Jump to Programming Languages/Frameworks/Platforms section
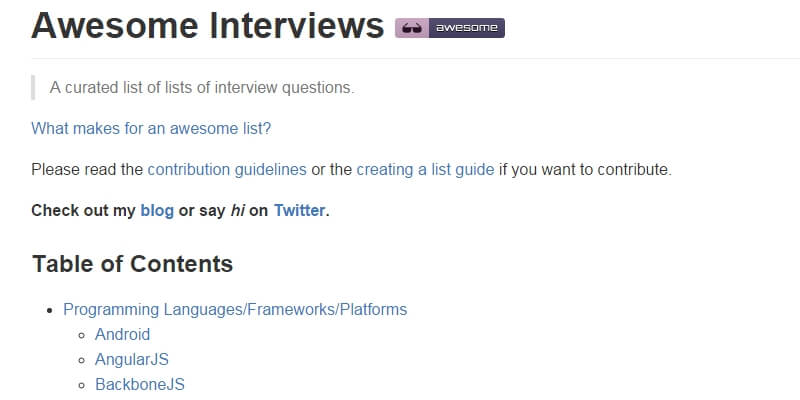The width and height of the screenshot is (800, 400). click(235, 309)
